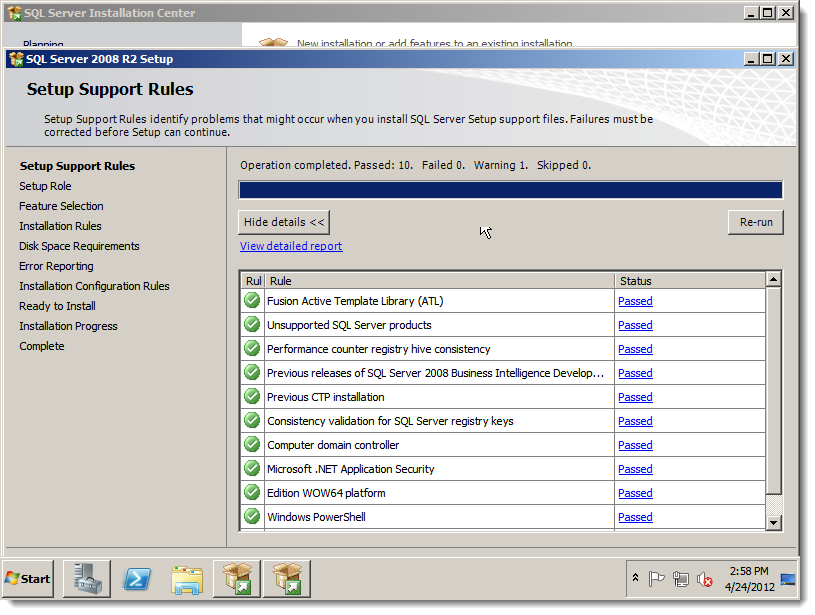Open Passed status for Fusion Active Template Library
The width and height of the screenshot is (815, 615).
(x=635, y=301)
